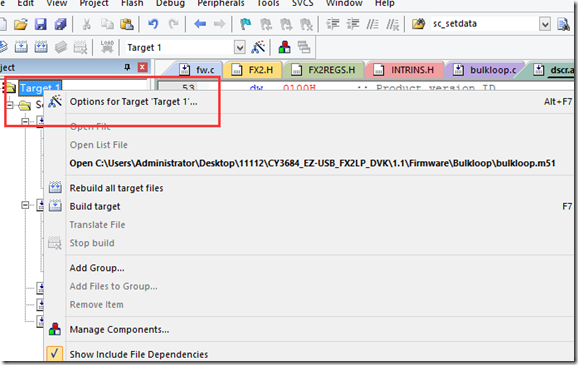The width and height of the screenshot is (578, 365).
Task: Undo the last edit
Action: click(x=153, y=24)
